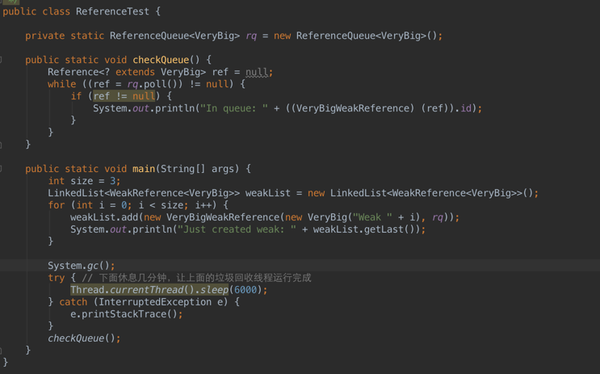Click "InterruptedException" in the catch clause

click(155, 302)
